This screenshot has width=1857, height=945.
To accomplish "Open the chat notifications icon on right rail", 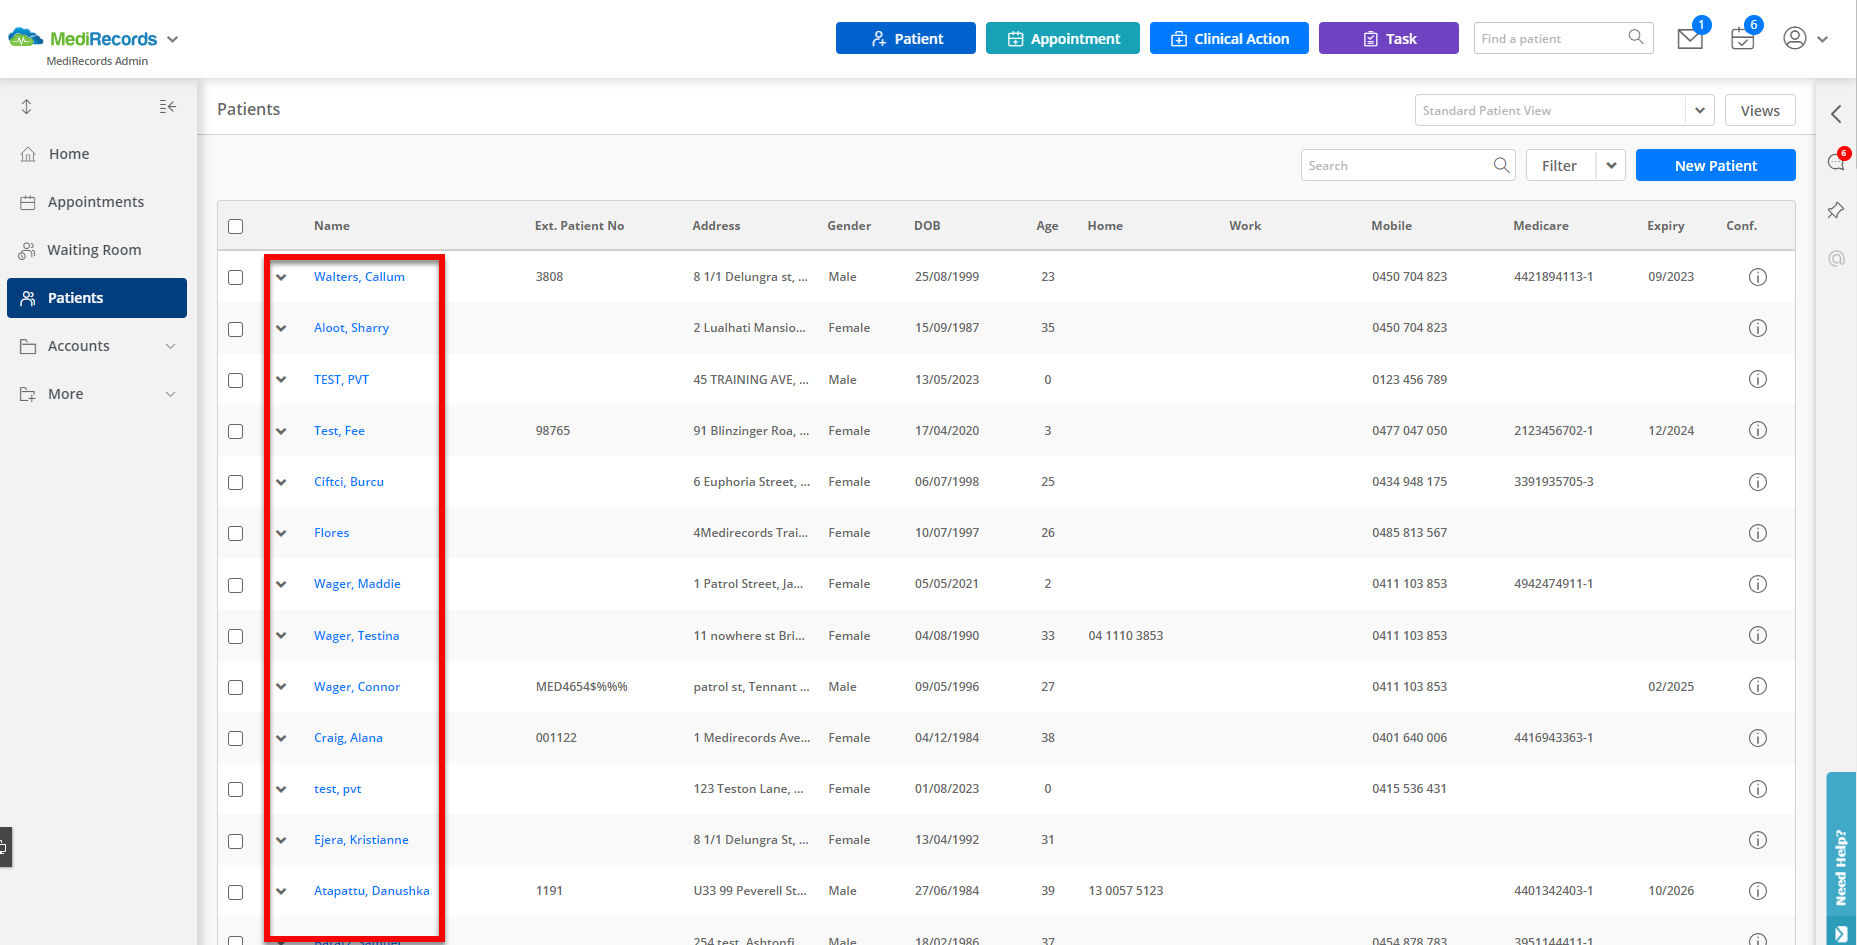I will tap(1837, 162).
